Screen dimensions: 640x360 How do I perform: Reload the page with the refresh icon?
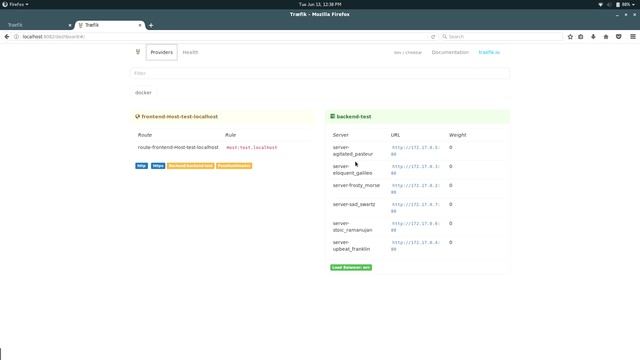tap(433, 37)
